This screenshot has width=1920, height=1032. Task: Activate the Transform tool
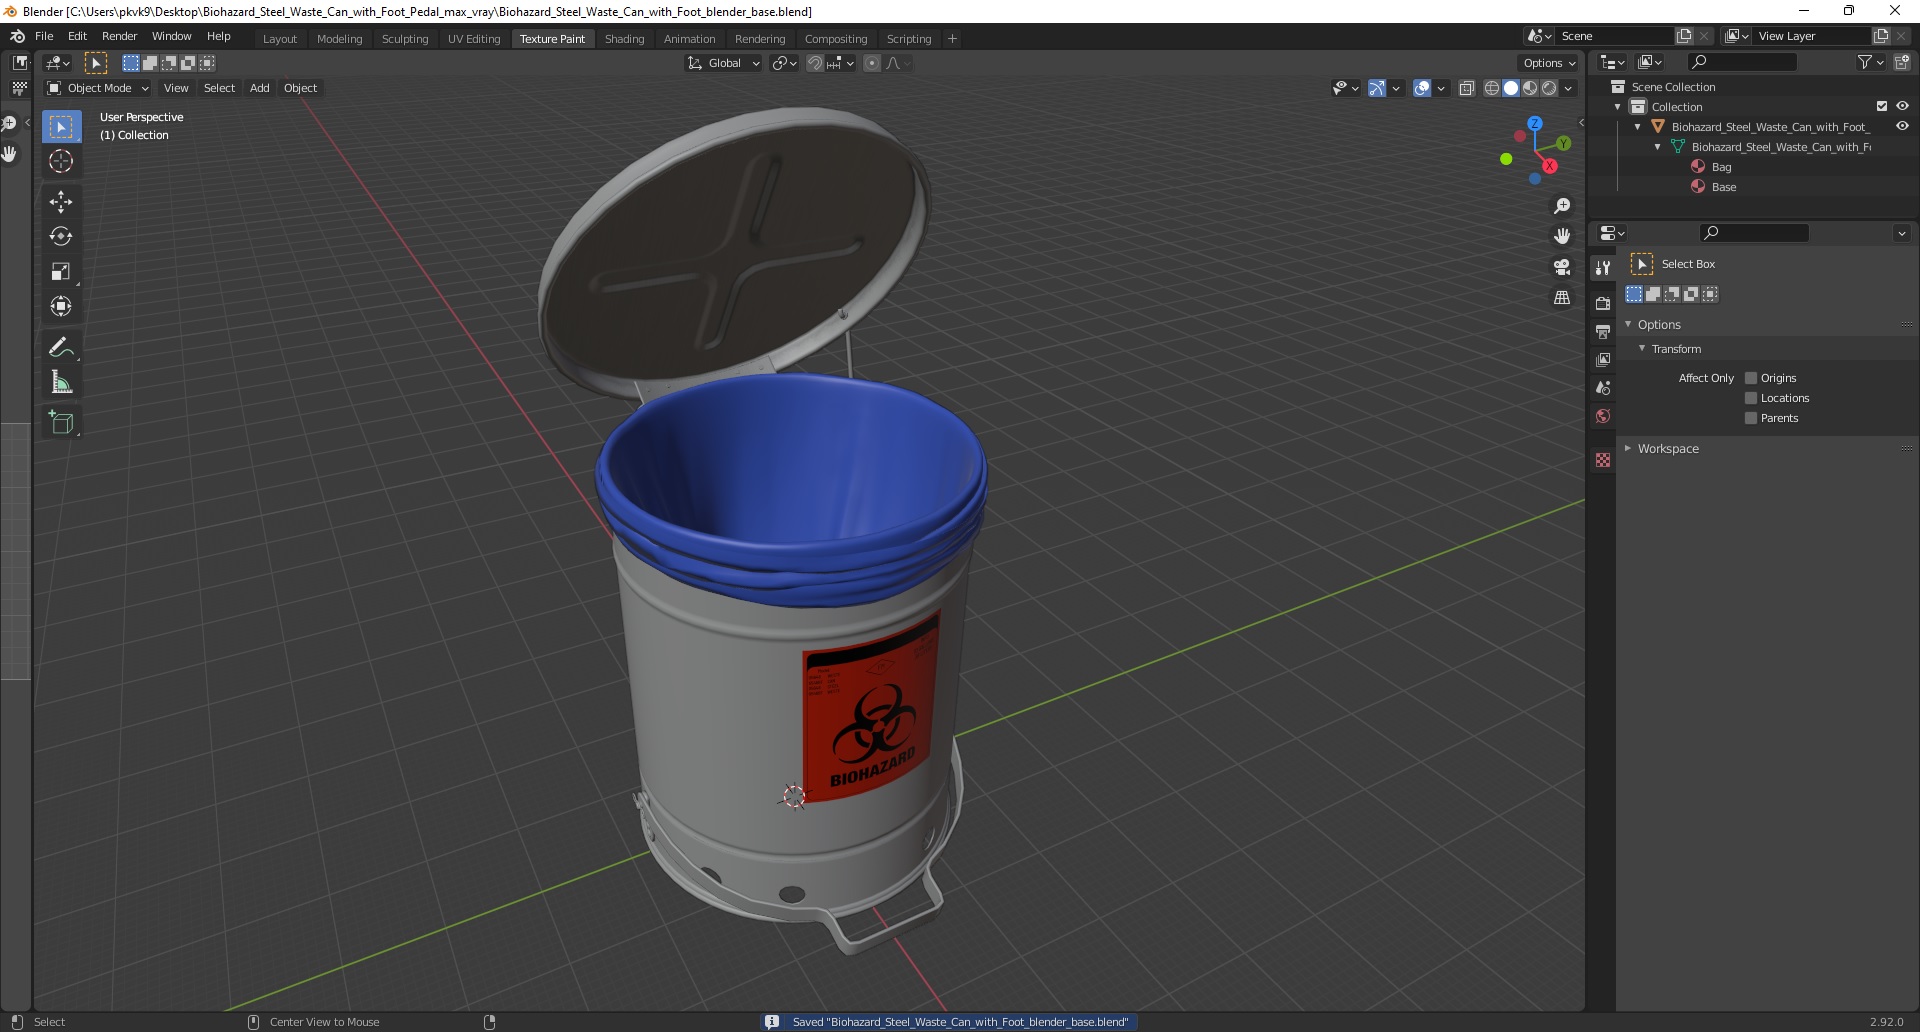(61, 307)
